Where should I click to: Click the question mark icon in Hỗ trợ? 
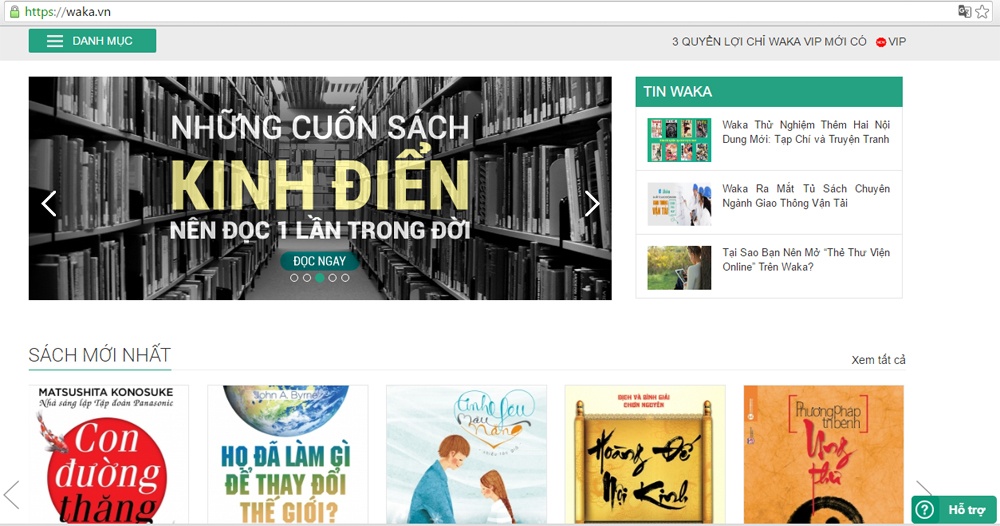click(x=925, y=510)
